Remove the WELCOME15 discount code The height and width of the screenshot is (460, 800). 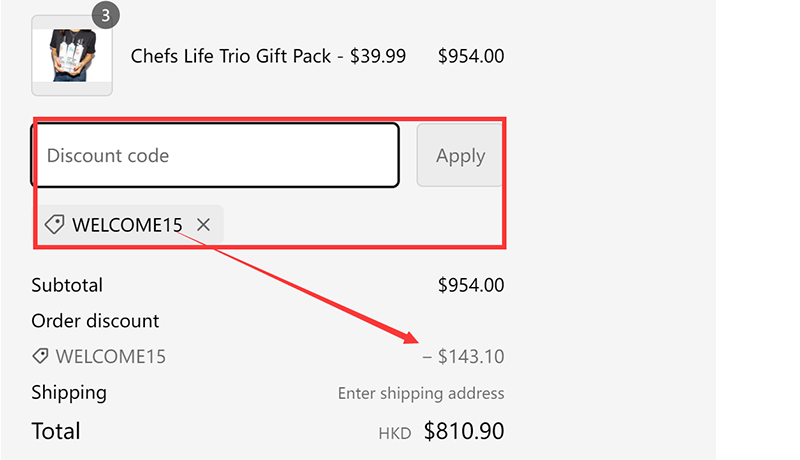pyautogui.click(x=203, y=225)
